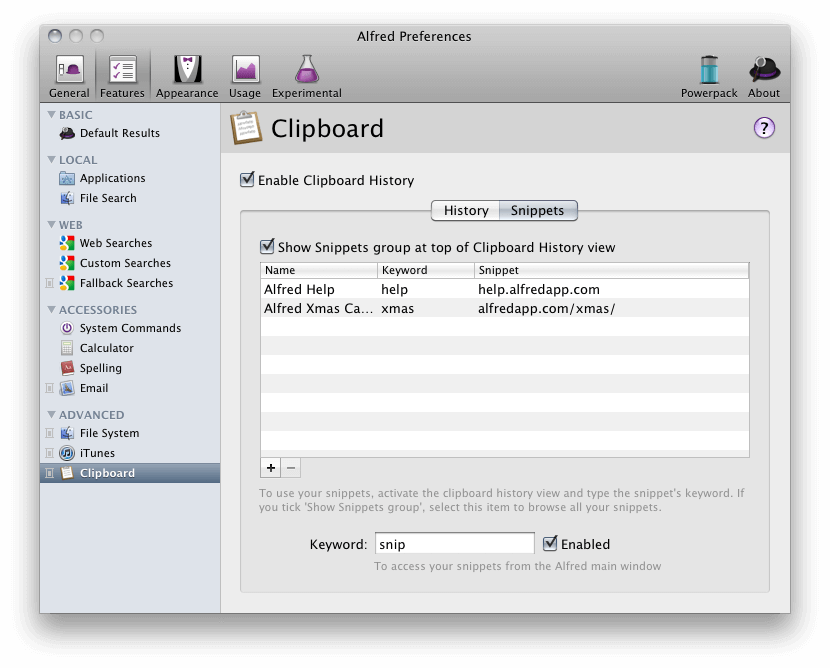Image resolution: width=830 pixels, height=668 pixels.
Task: Open the Experimental flask pane
Action: pyautogui.click(x=306, y=77)
